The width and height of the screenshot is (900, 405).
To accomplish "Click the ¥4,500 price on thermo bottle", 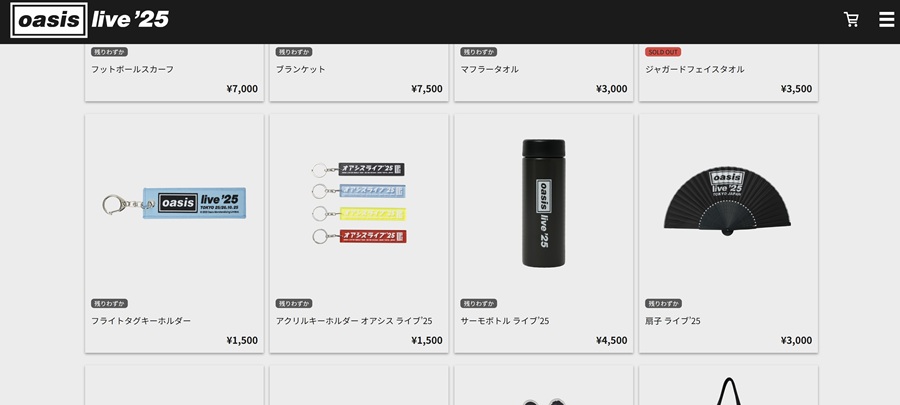I will pyautogui.click(x=611, y=340).
